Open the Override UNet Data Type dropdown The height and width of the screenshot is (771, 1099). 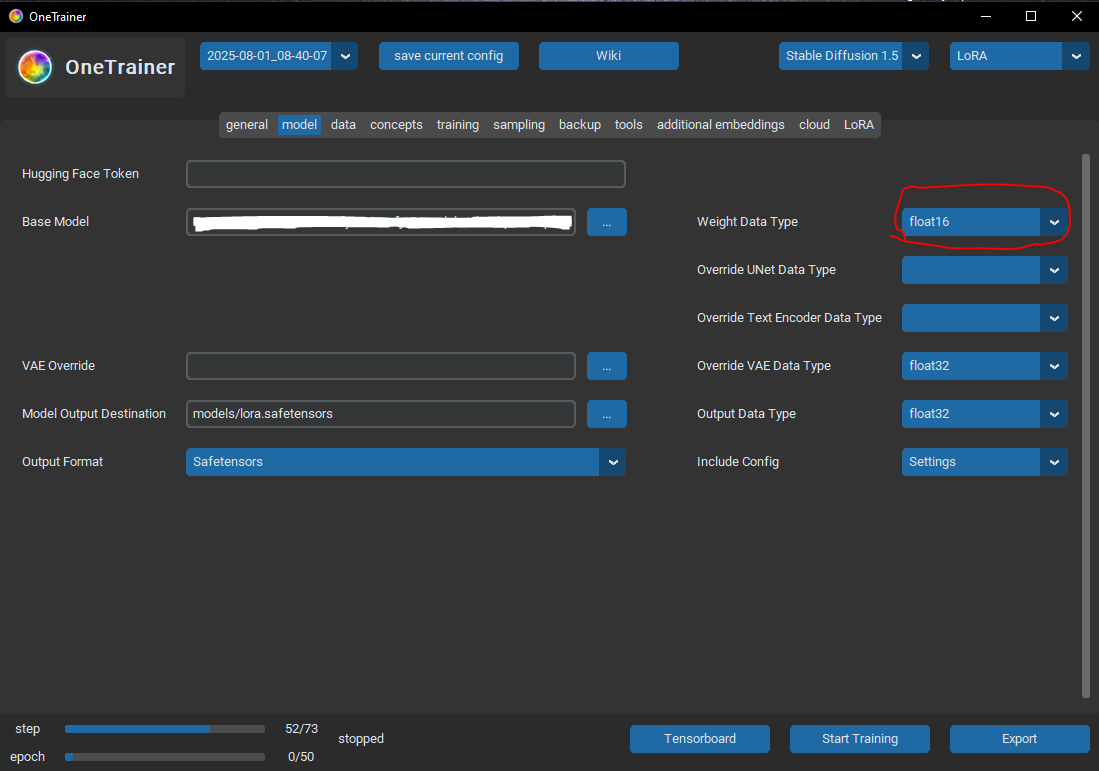pos(984,270)
